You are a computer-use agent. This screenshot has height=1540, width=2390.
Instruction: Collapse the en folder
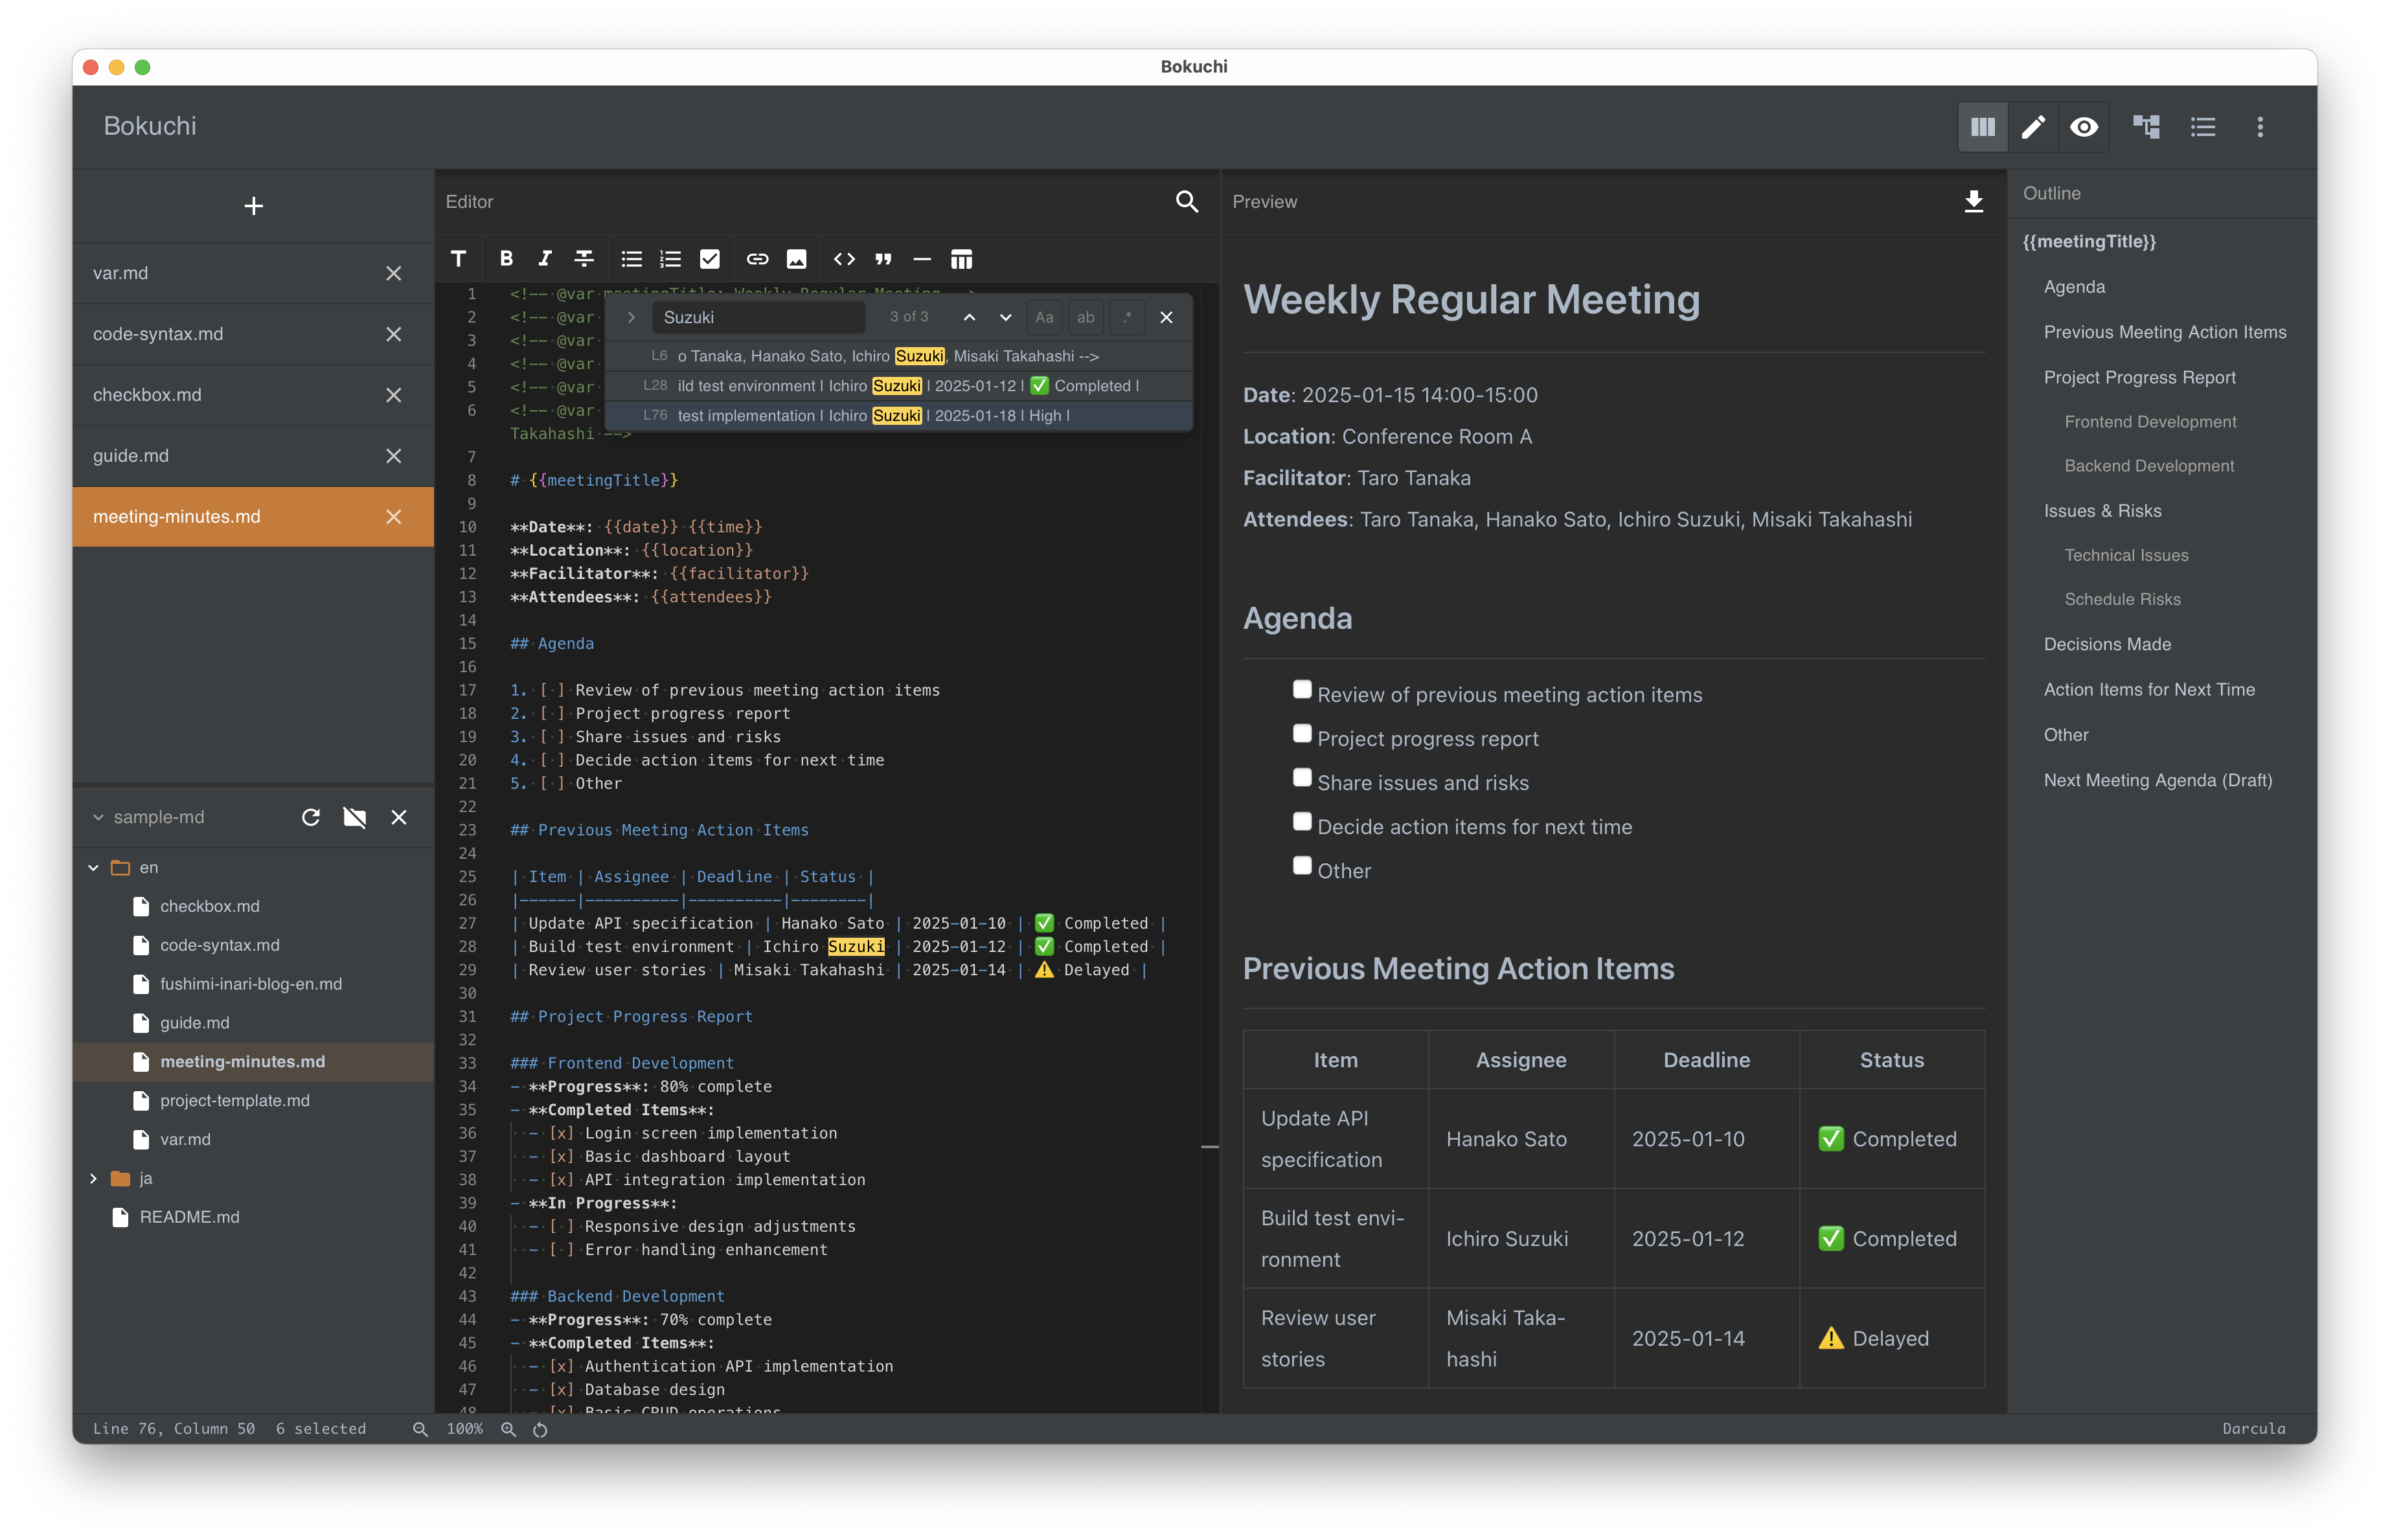pos(93,867)
